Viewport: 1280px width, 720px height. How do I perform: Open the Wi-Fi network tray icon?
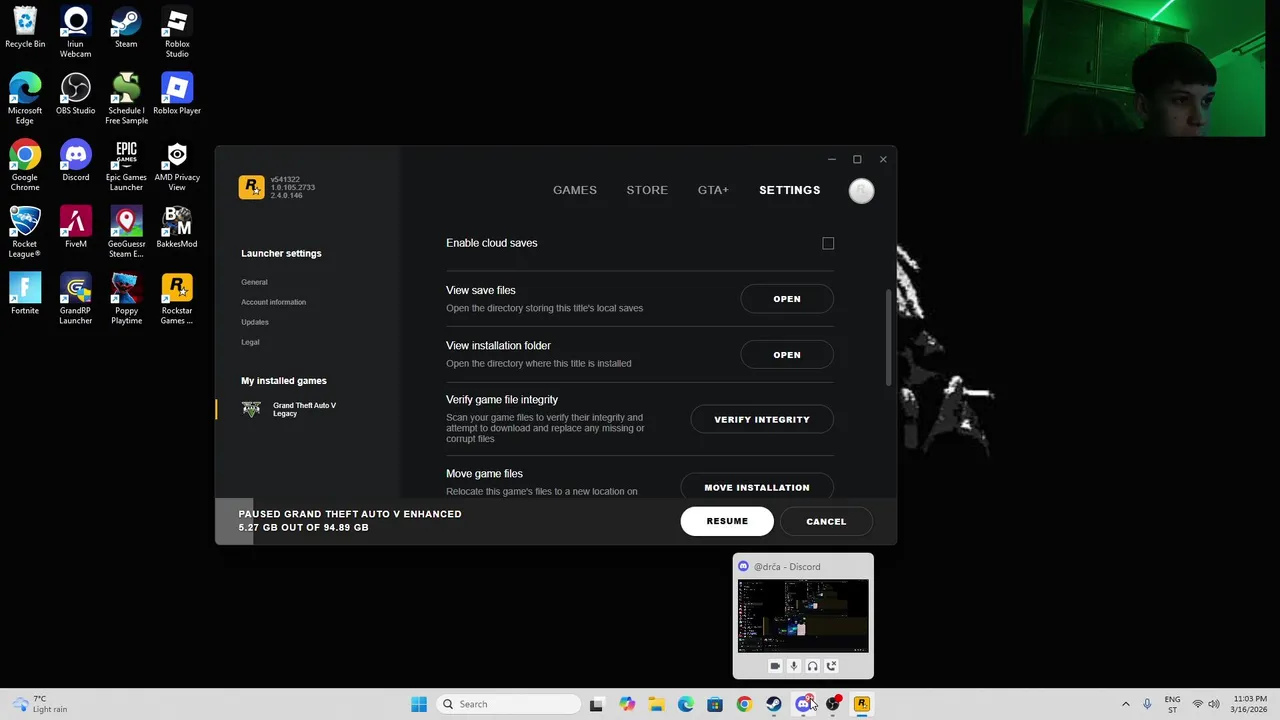[1197, 704]
